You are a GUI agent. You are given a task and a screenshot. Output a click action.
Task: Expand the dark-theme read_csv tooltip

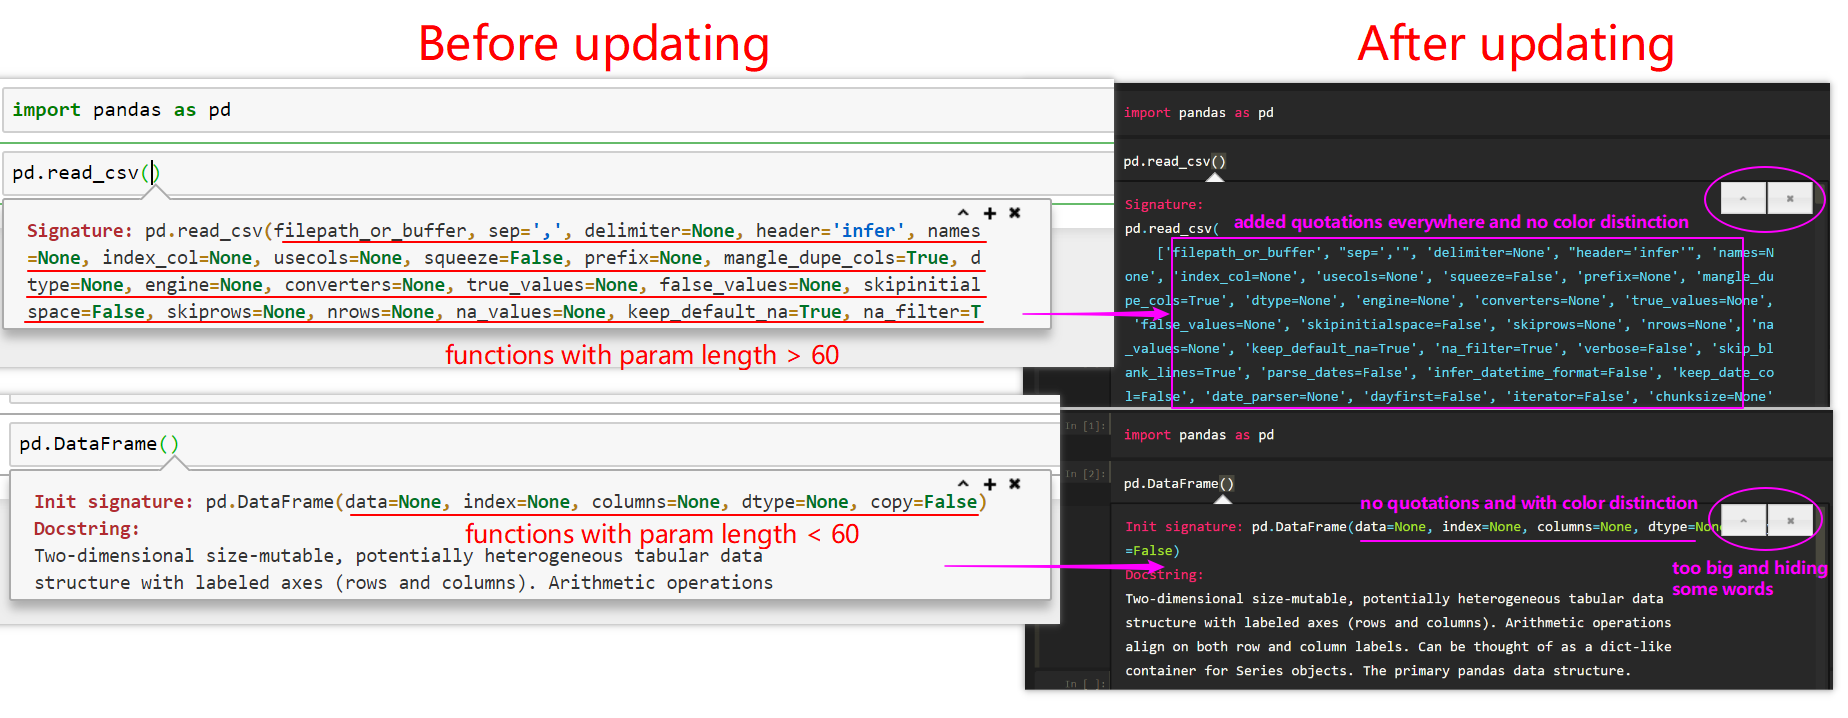pyautogui.click(x=1743, y=198)
